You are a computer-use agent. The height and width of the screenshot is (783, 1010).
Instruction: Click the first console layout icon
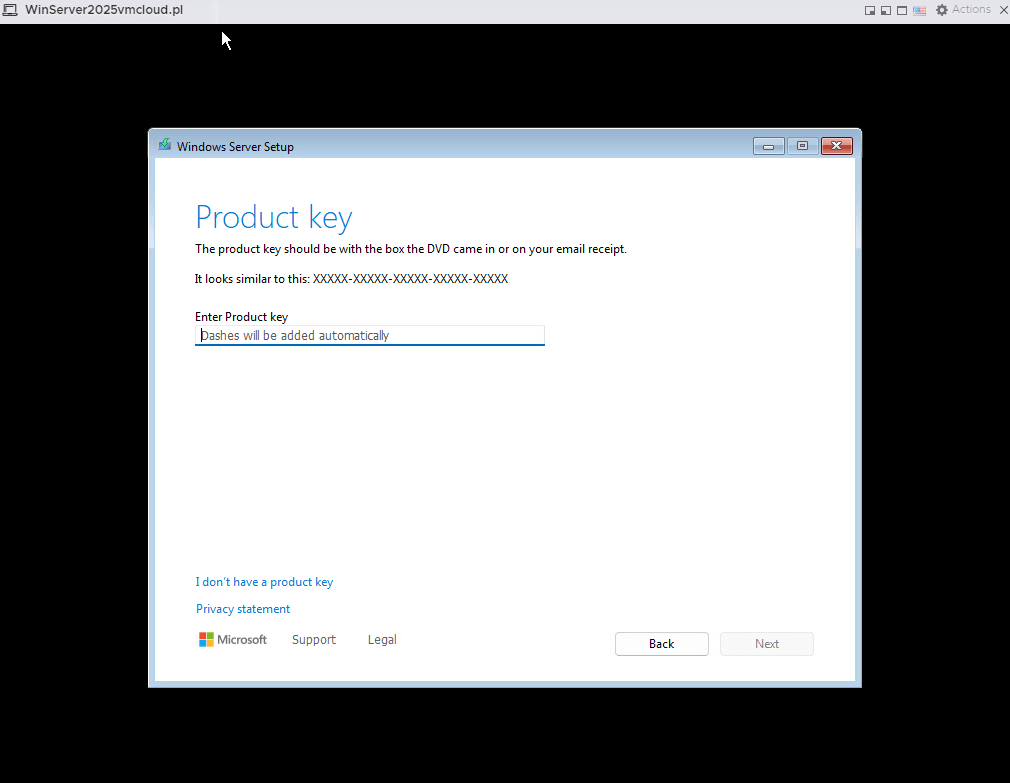(x=870, y=10)
